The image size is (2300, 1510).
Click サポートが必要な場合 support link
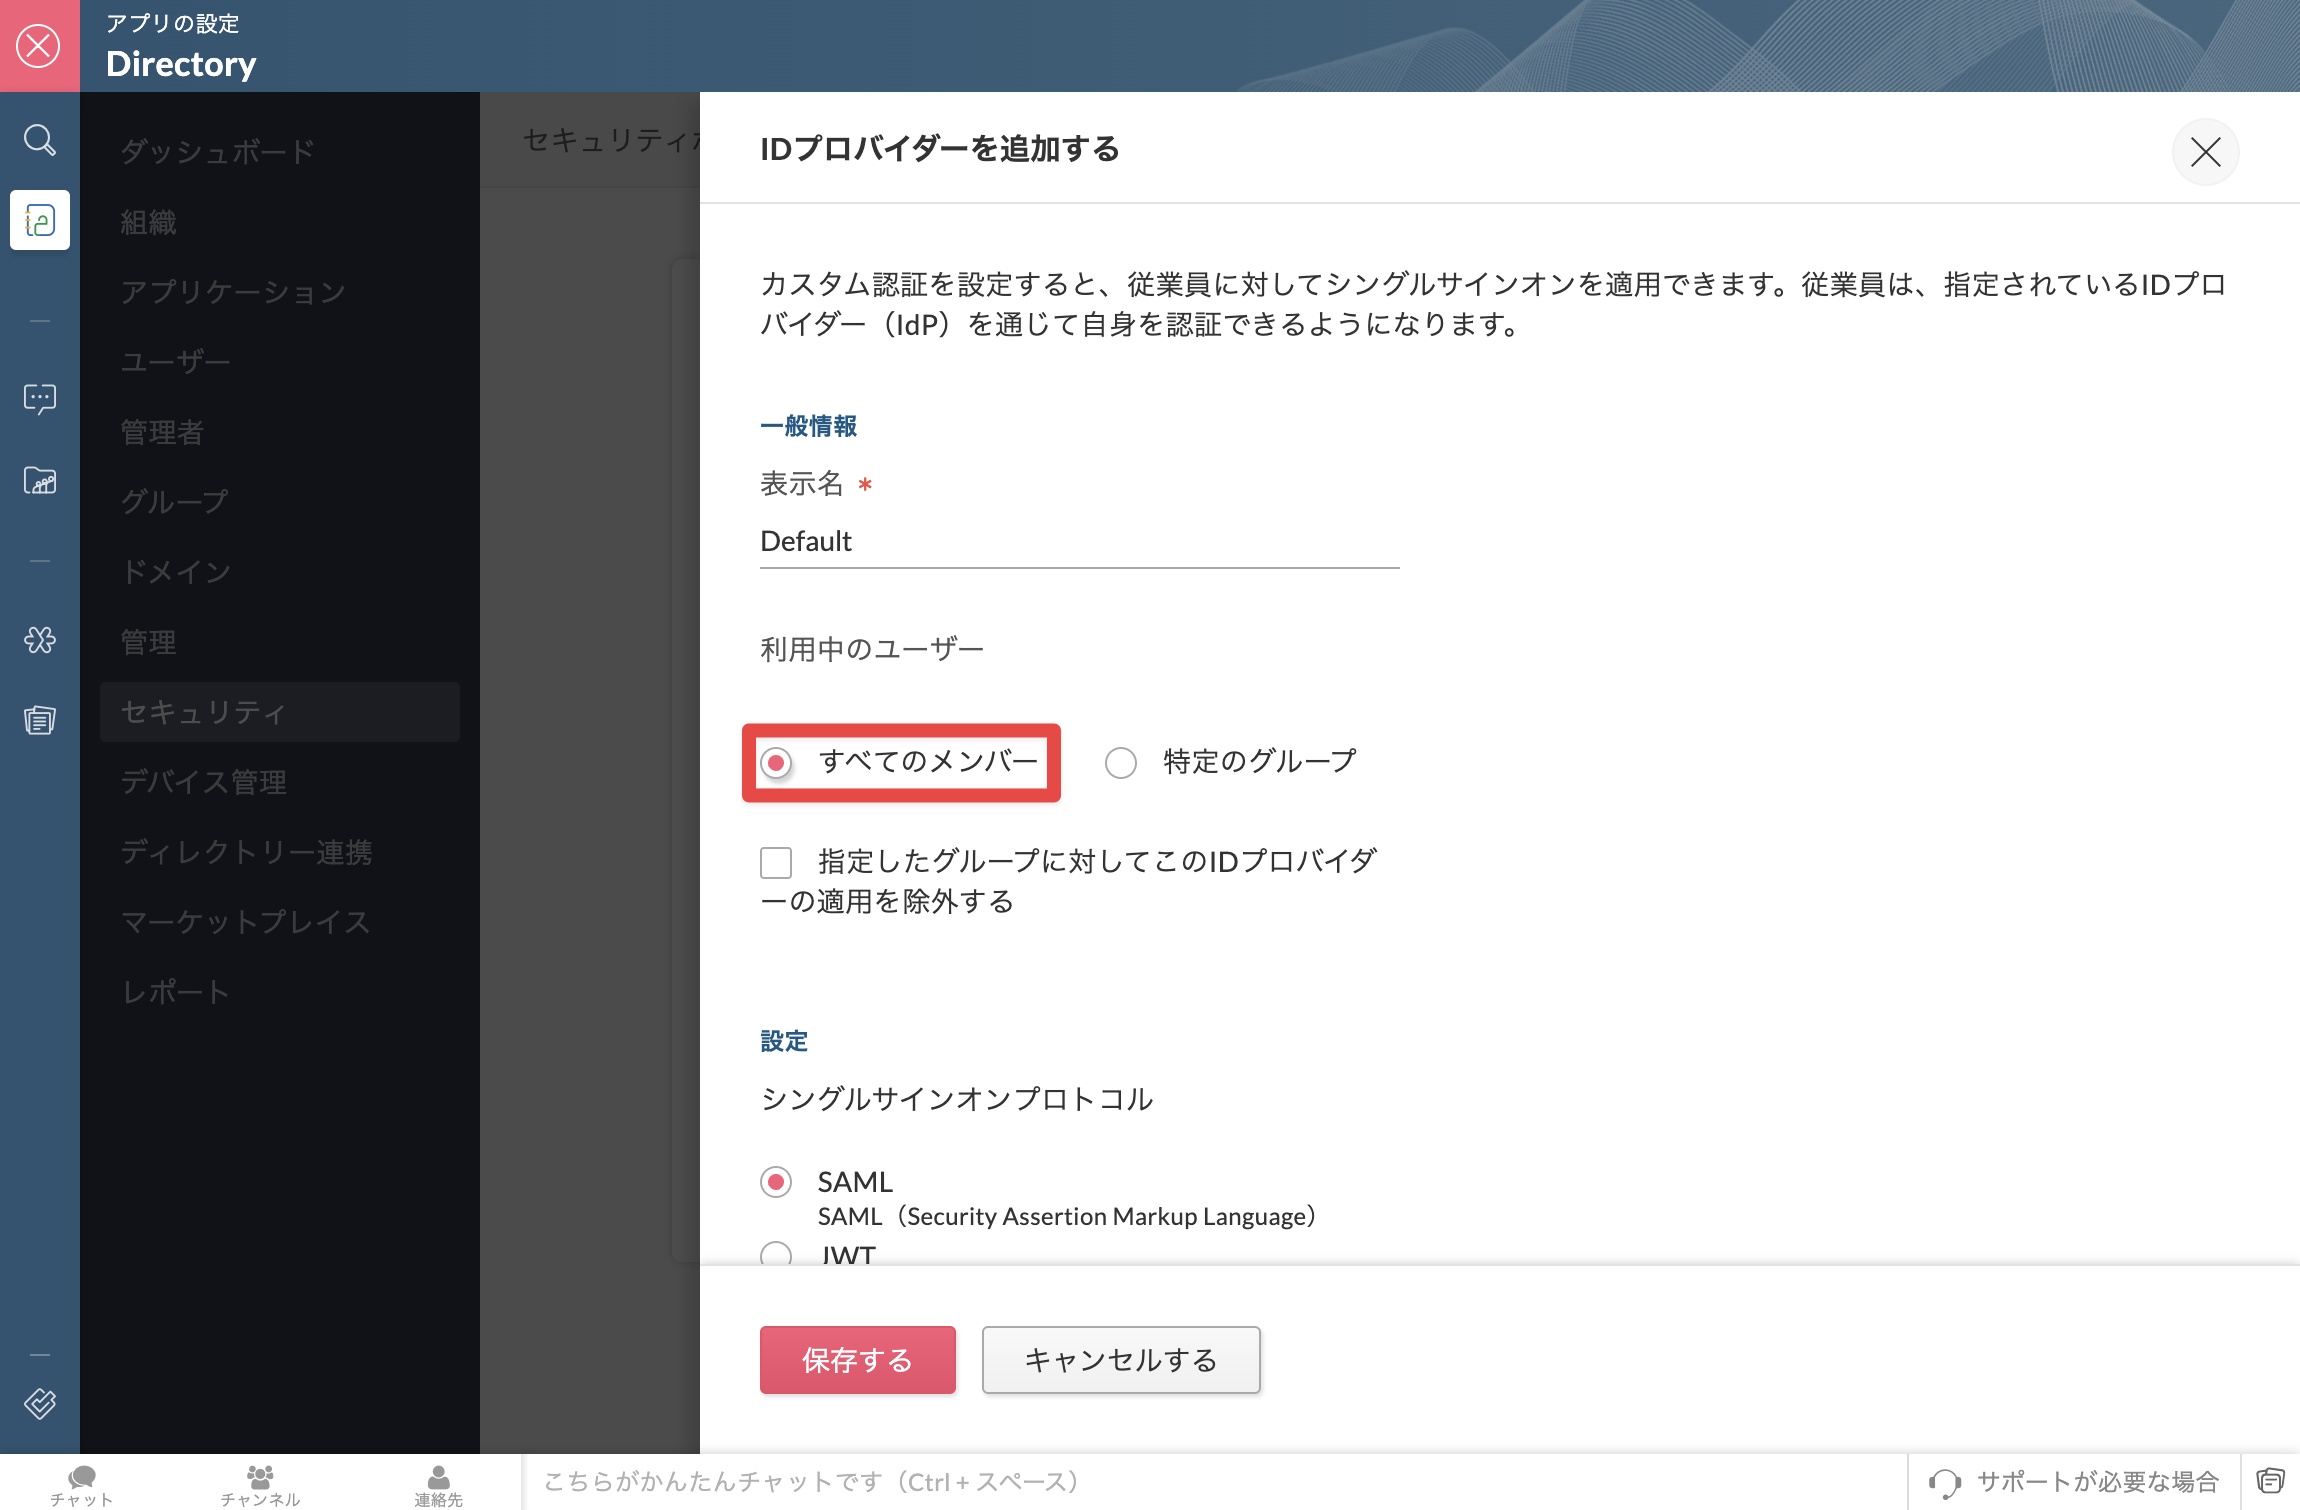pos(2098,1482)
